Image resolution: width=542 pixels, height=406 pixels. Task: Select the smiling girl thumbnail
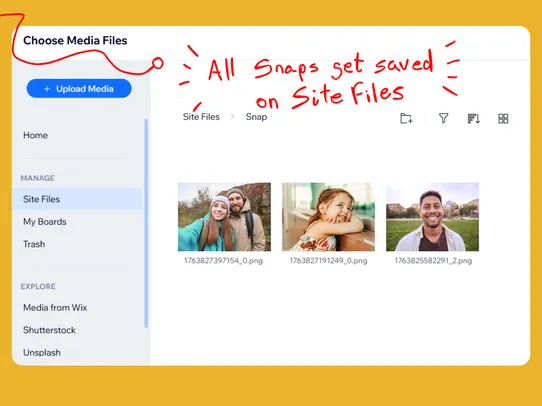[x=328, y=217]
